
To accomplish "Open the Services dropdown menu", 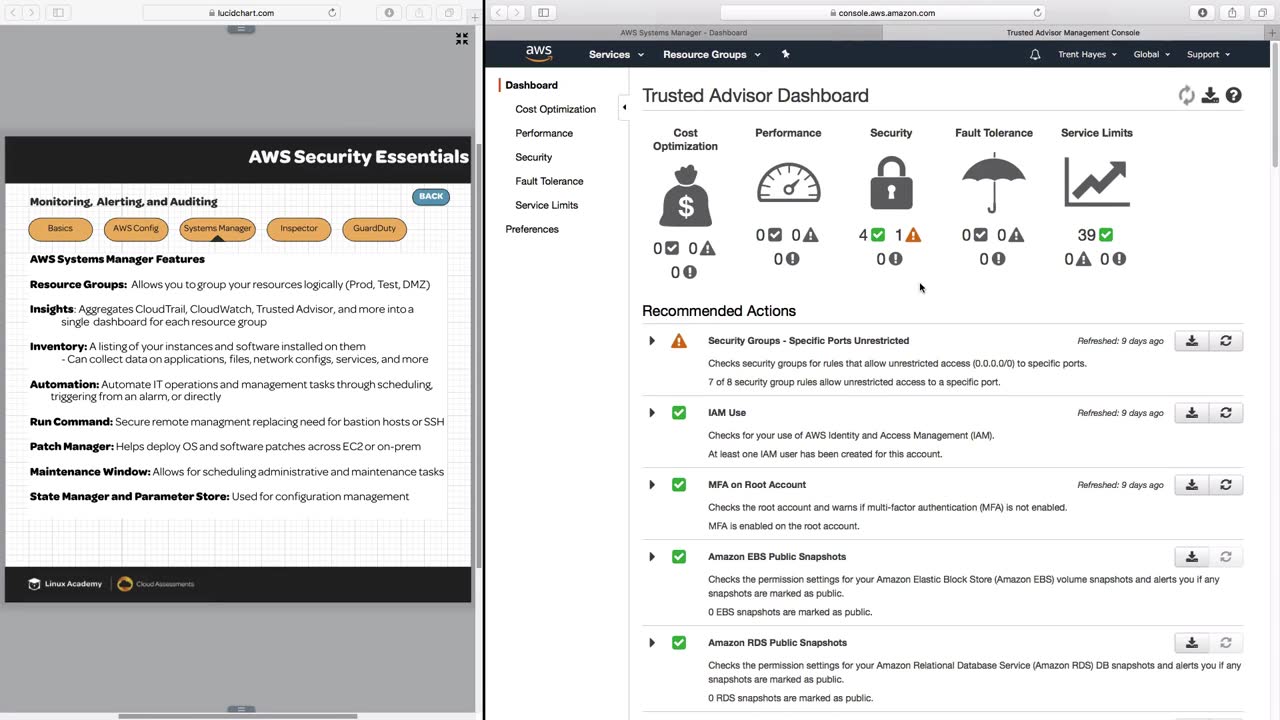I will [614, 54].
